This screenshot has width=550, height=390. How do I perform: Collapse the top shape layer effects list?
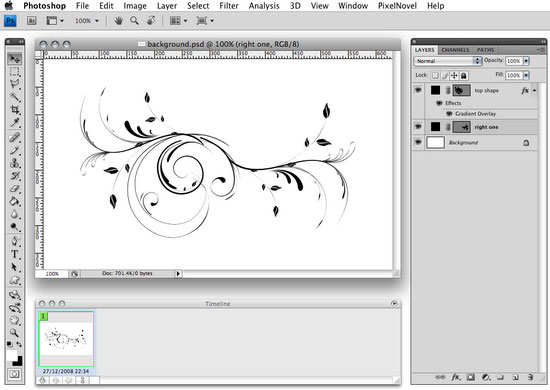coord(534,90)
